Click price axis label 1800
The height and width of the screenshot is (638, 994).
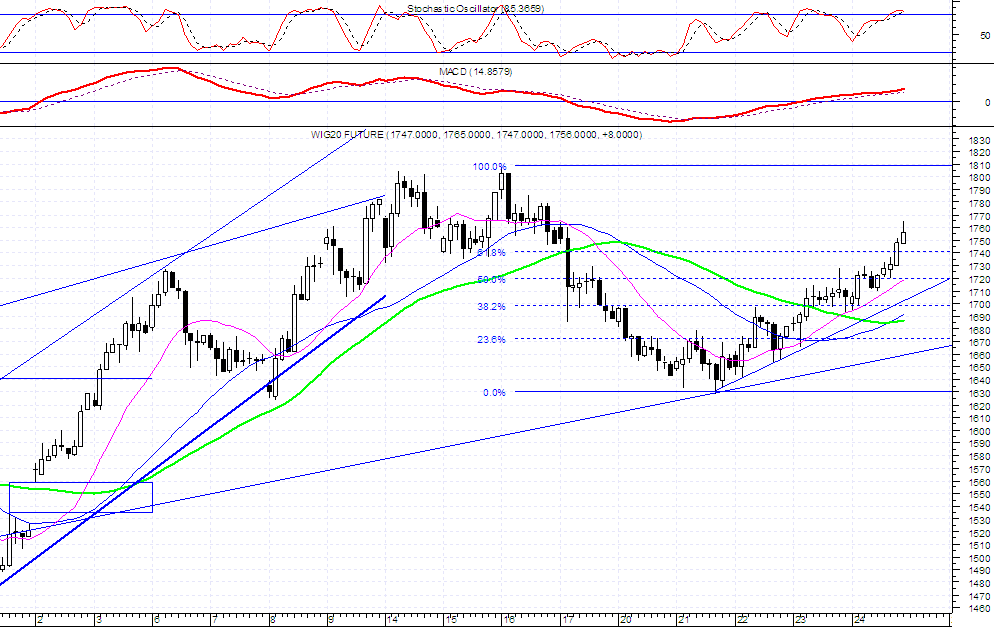point(980,178)
